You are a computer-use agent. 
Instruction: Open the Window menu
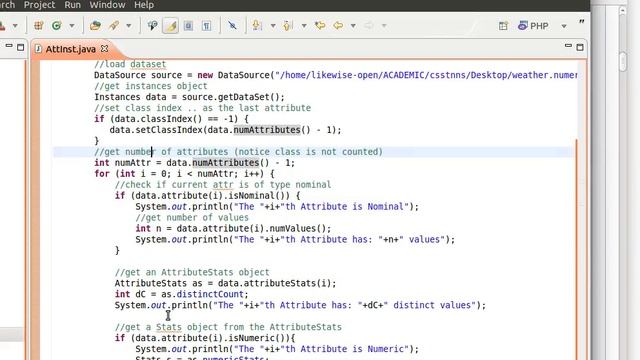click(107, 5)
